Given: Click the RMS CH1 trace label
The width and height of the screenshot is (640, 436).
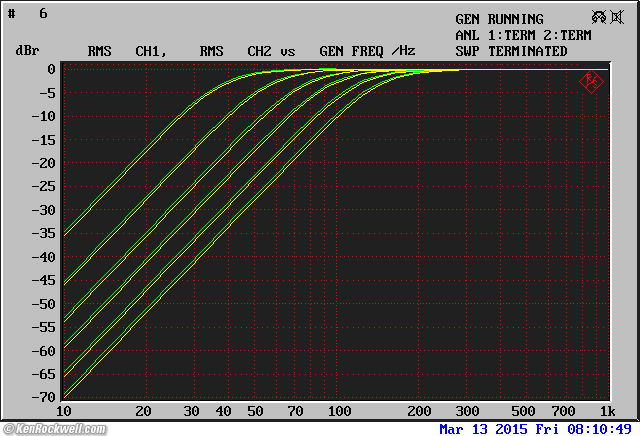Looking at the screenshot, I should coord(126,51).
